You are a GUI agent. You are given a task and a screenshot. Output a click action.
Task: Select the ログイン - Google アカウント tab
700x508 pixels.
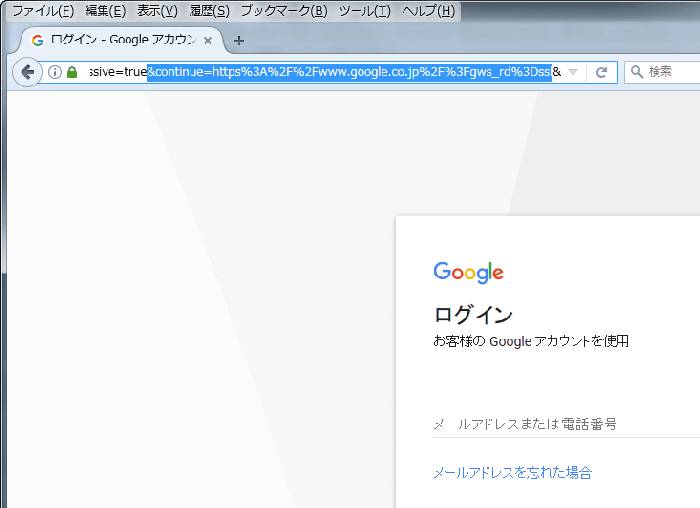click(x=121, y=40)
